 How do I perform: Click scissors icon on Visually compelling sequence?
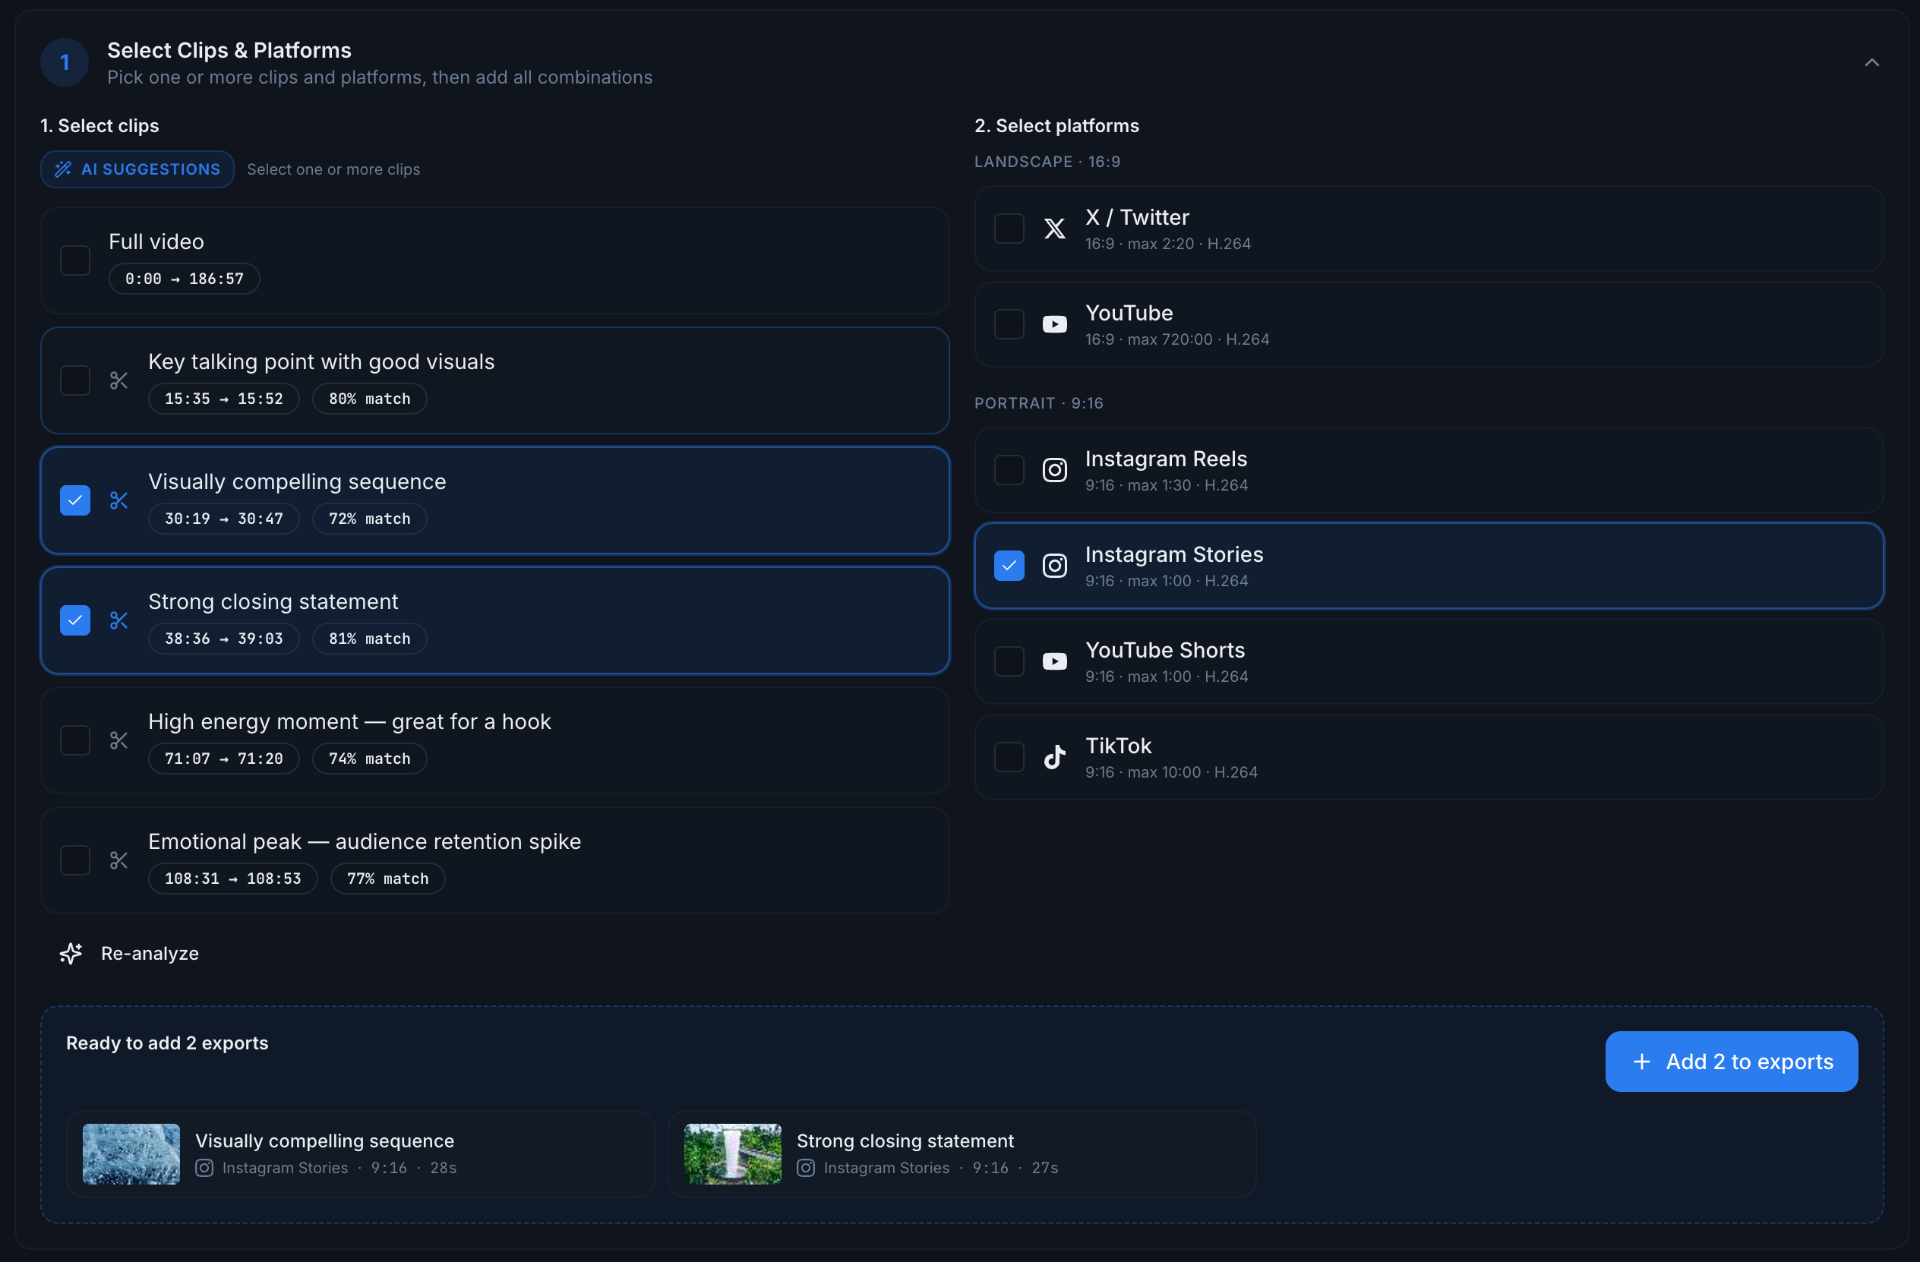tap(119, 501)
